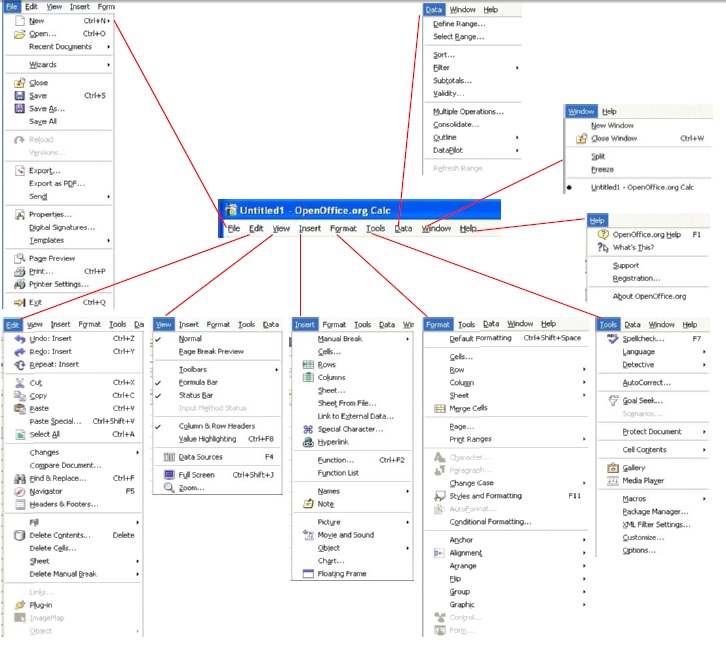
Task: Choose Conditional Formatting in the Format menu
Action: click(490, 522)
